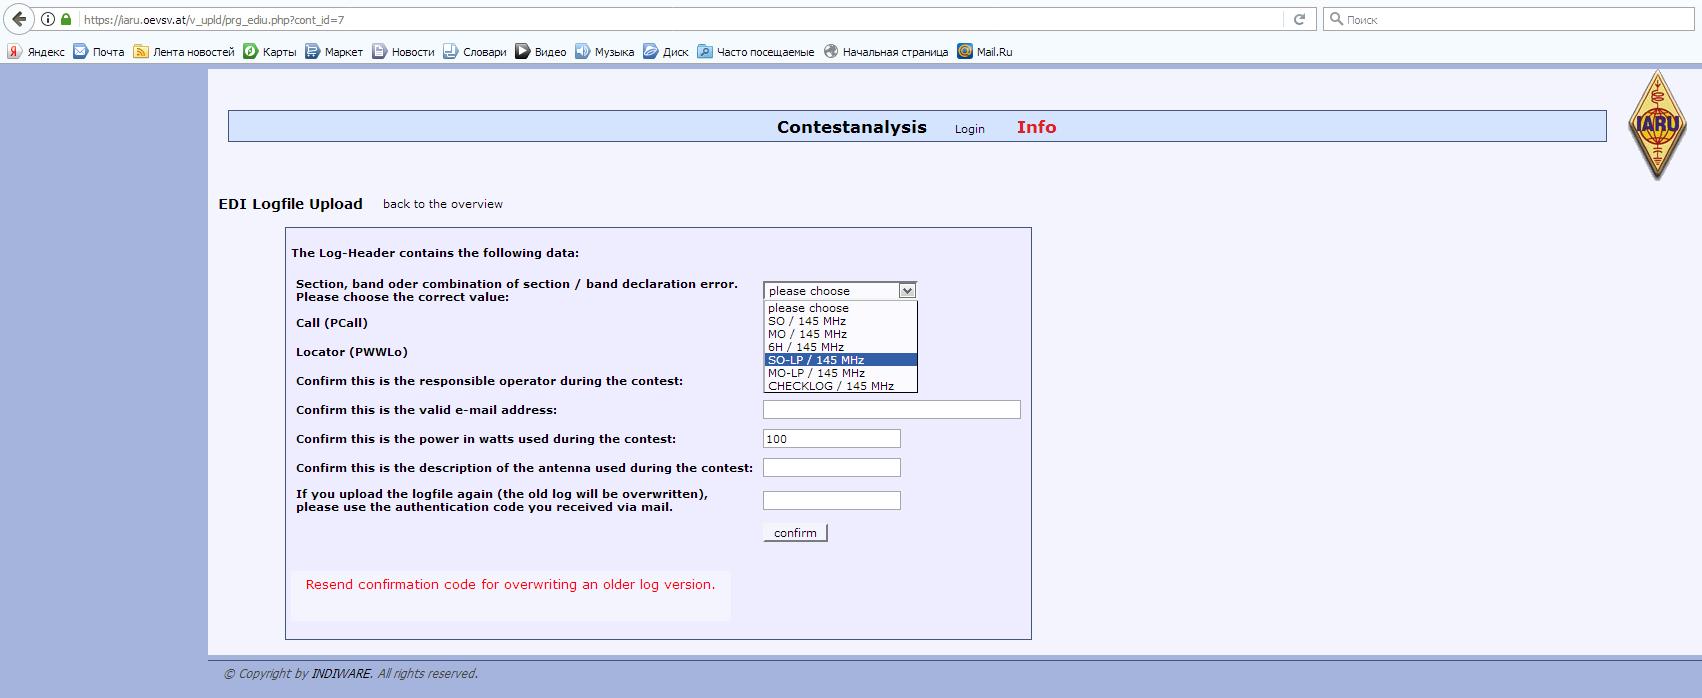Viewport: 1702px width, 698px height.
Task: Focus the e-mail address input field
Action: (x=891, y=410)
